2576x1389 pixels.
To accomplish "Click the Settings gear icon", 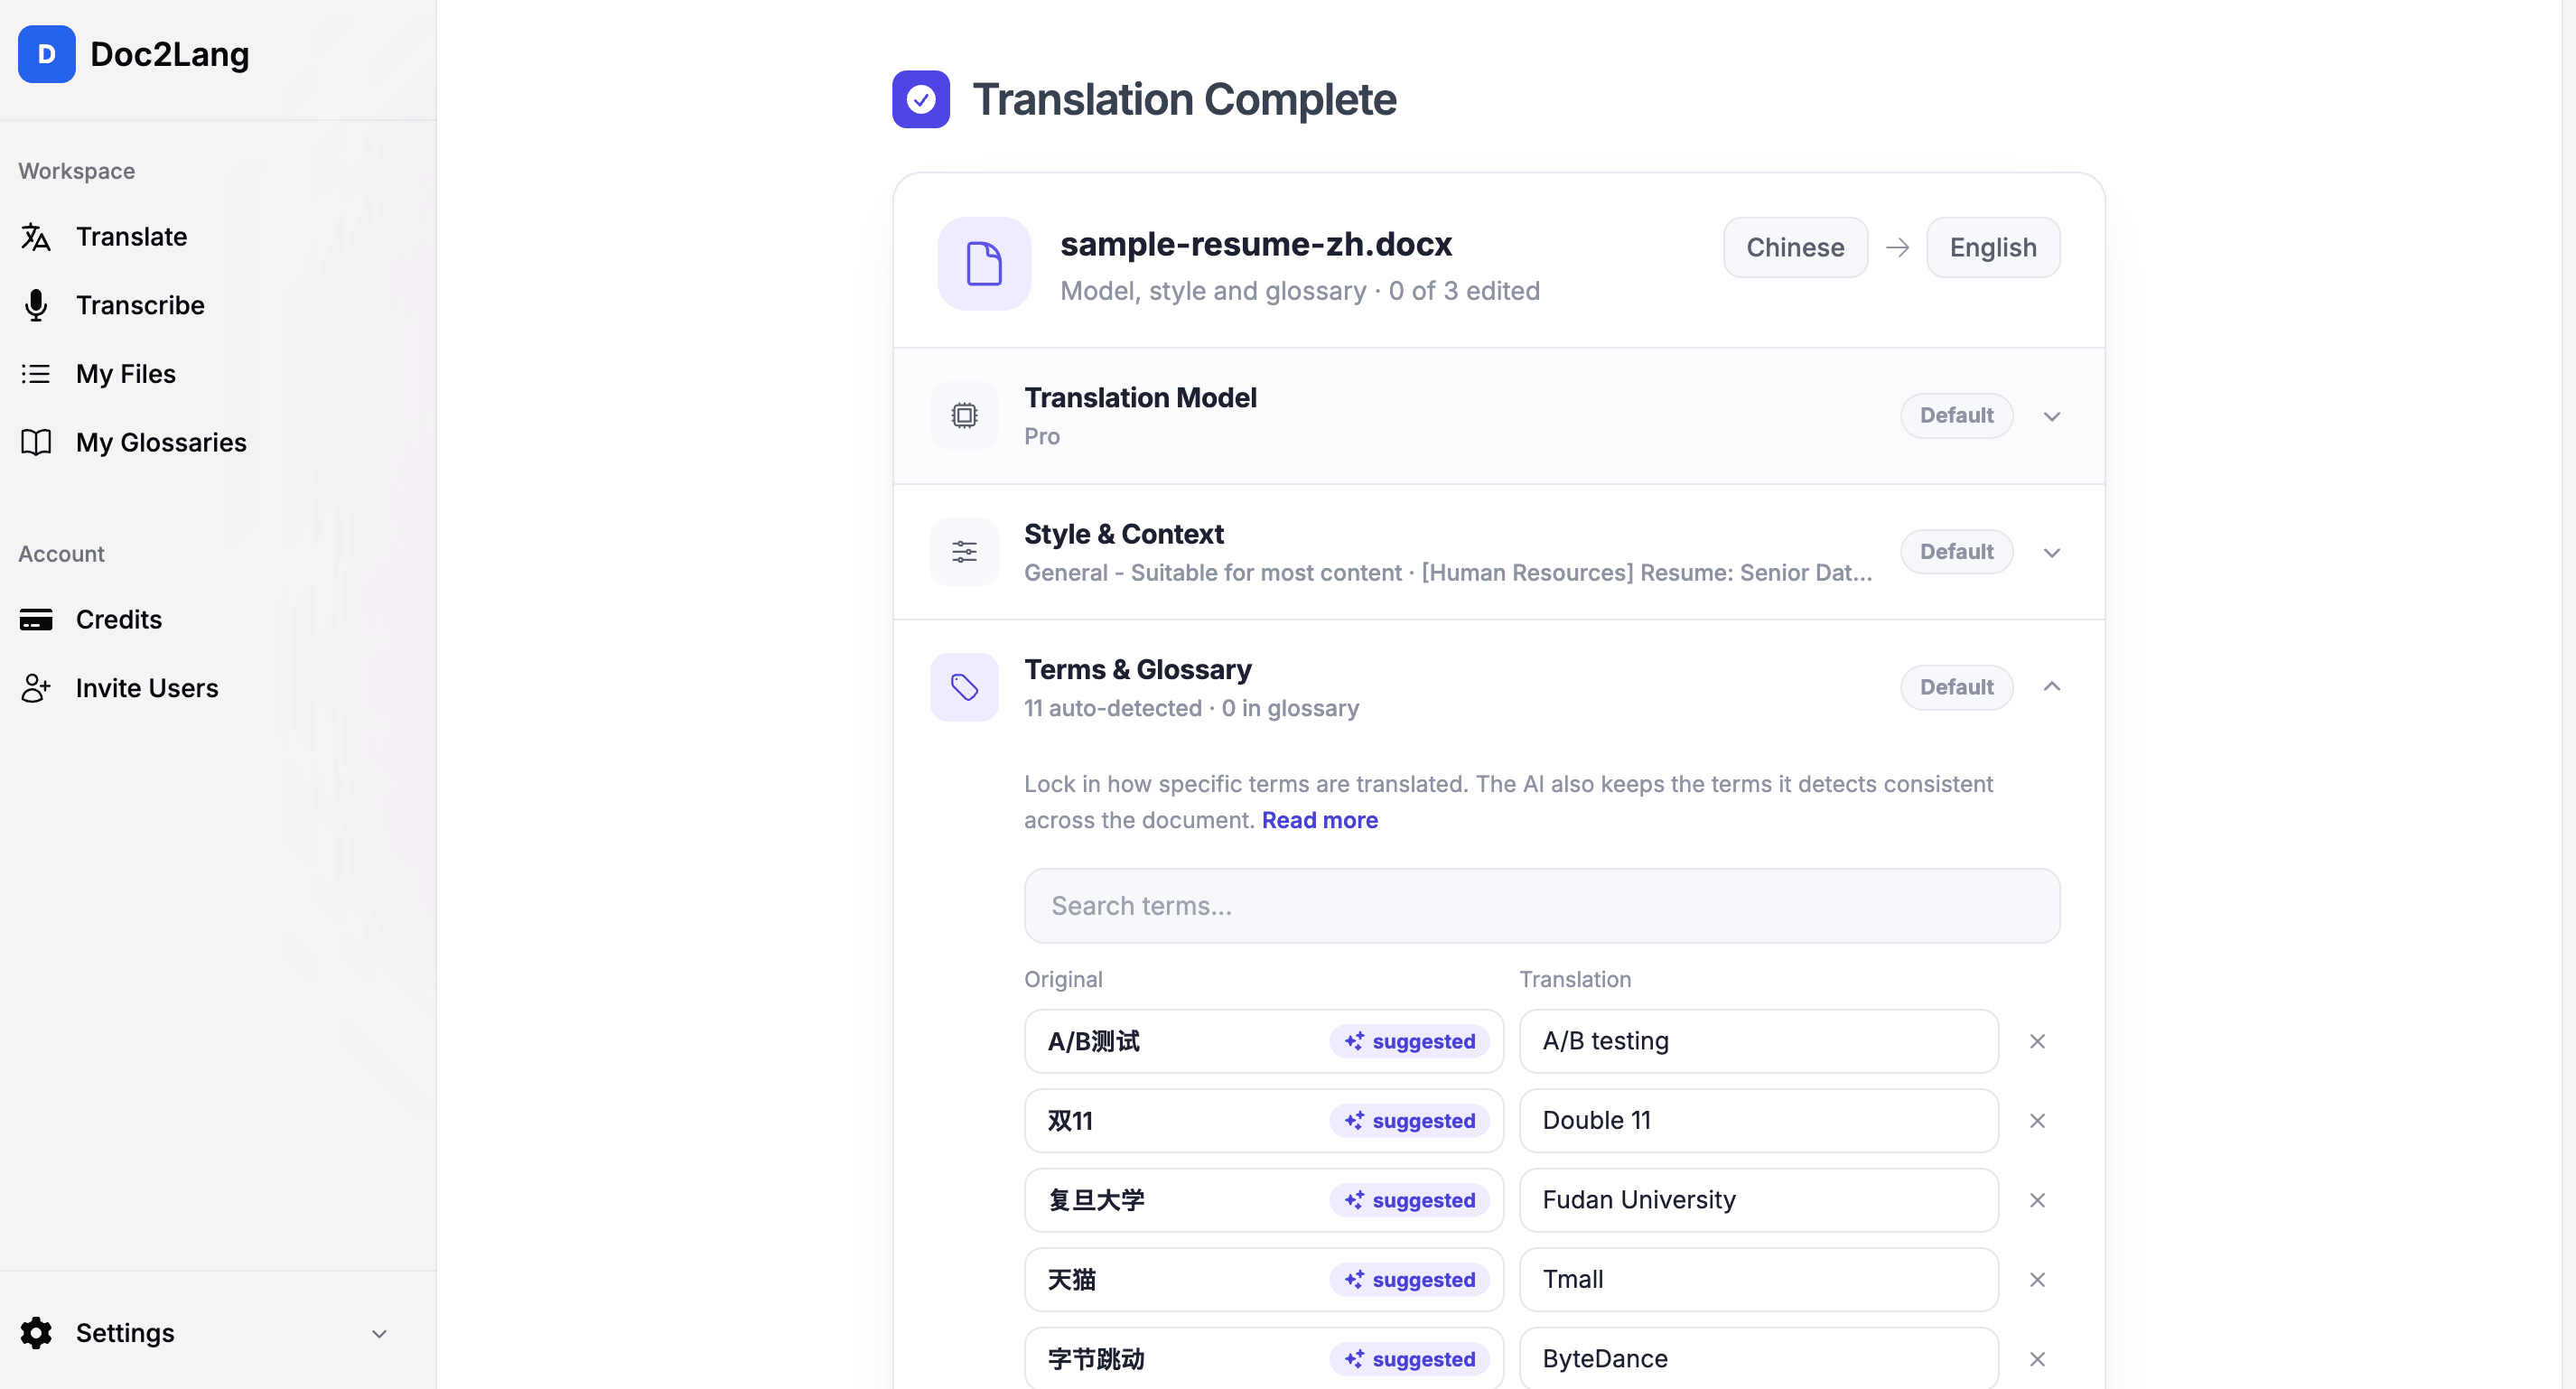I will point(36,1333).
